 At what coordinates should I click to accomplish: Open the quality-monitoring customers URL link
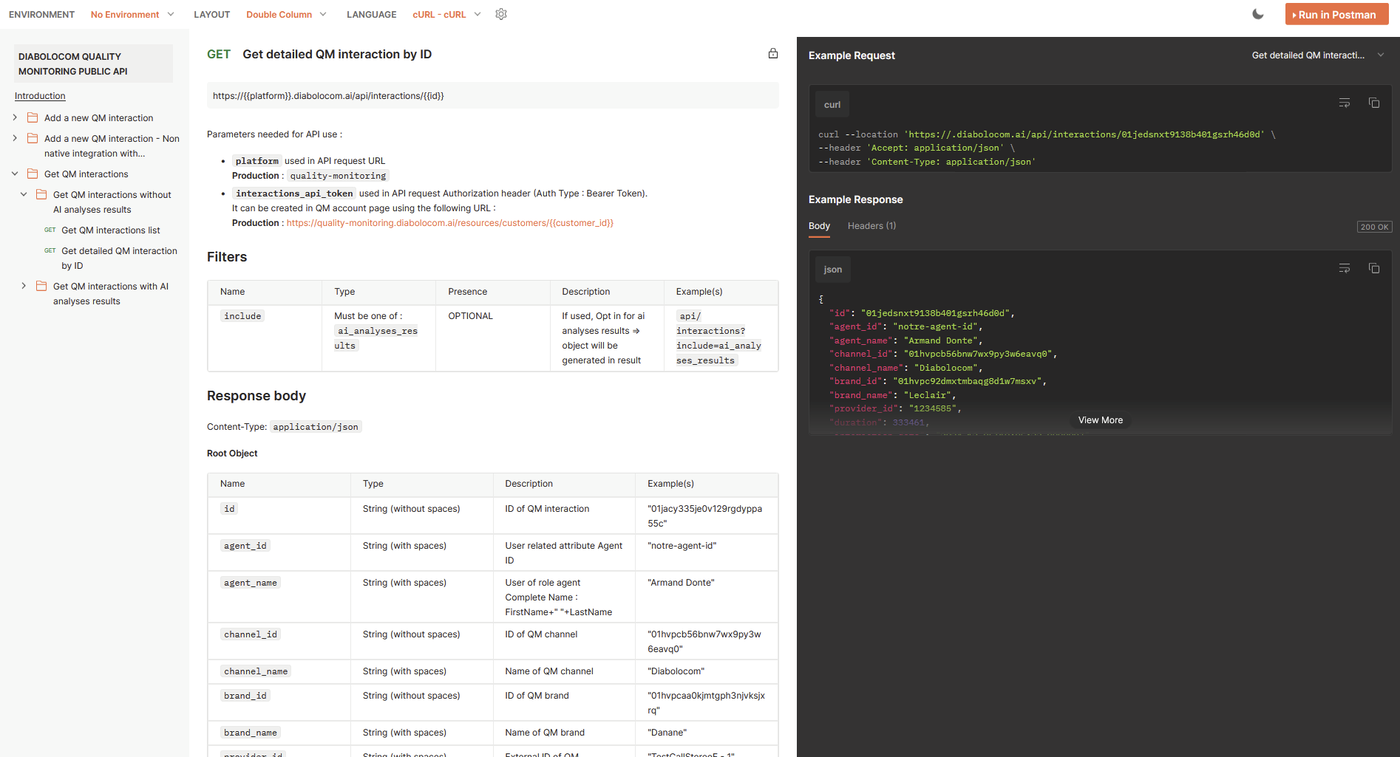[449, 223]
